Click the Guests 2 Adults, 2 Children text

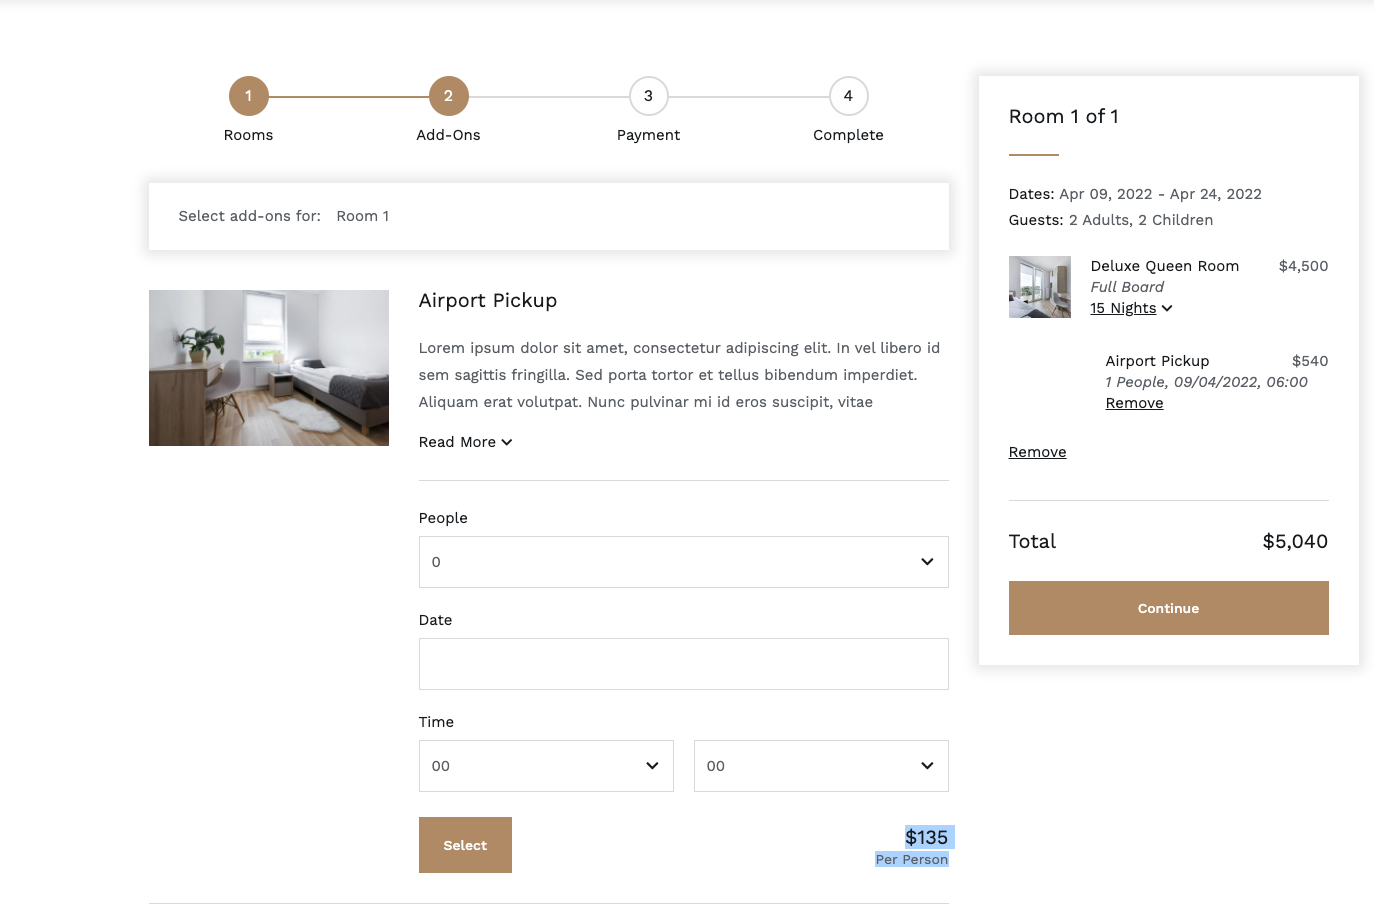(1111, 220)
